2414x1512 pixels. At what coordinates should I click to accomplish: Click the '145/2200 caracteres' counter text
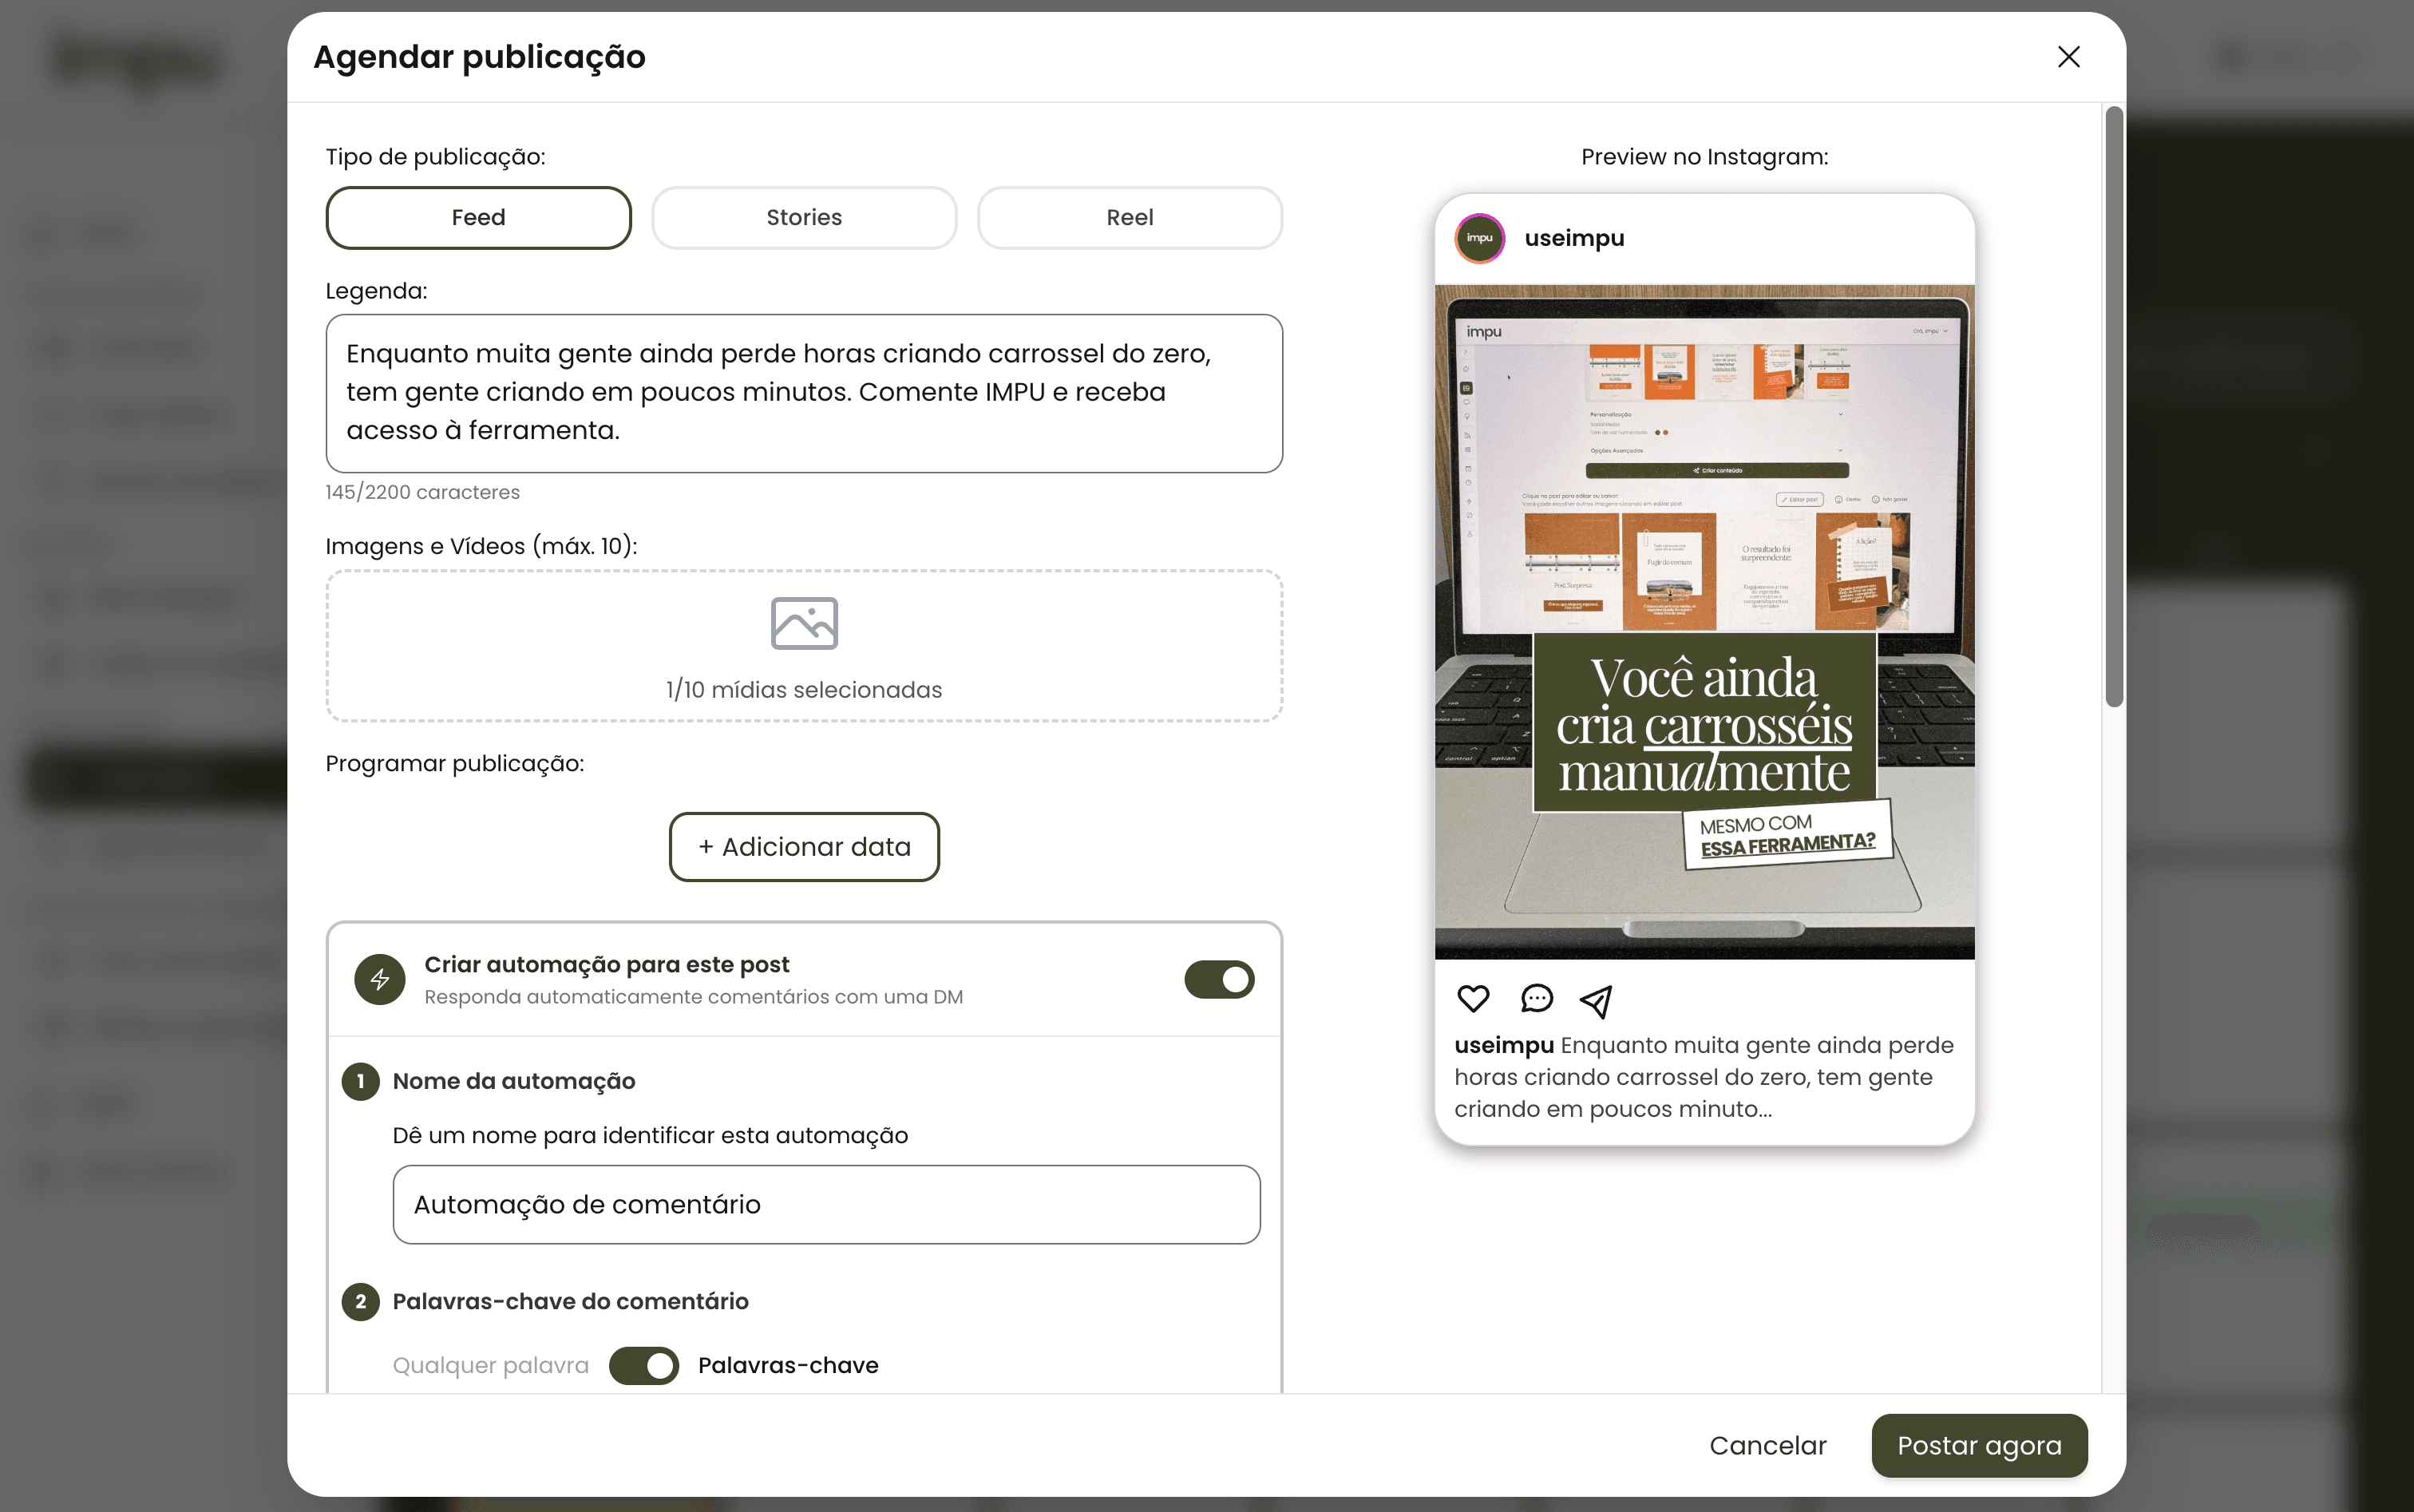click(422, 492)
